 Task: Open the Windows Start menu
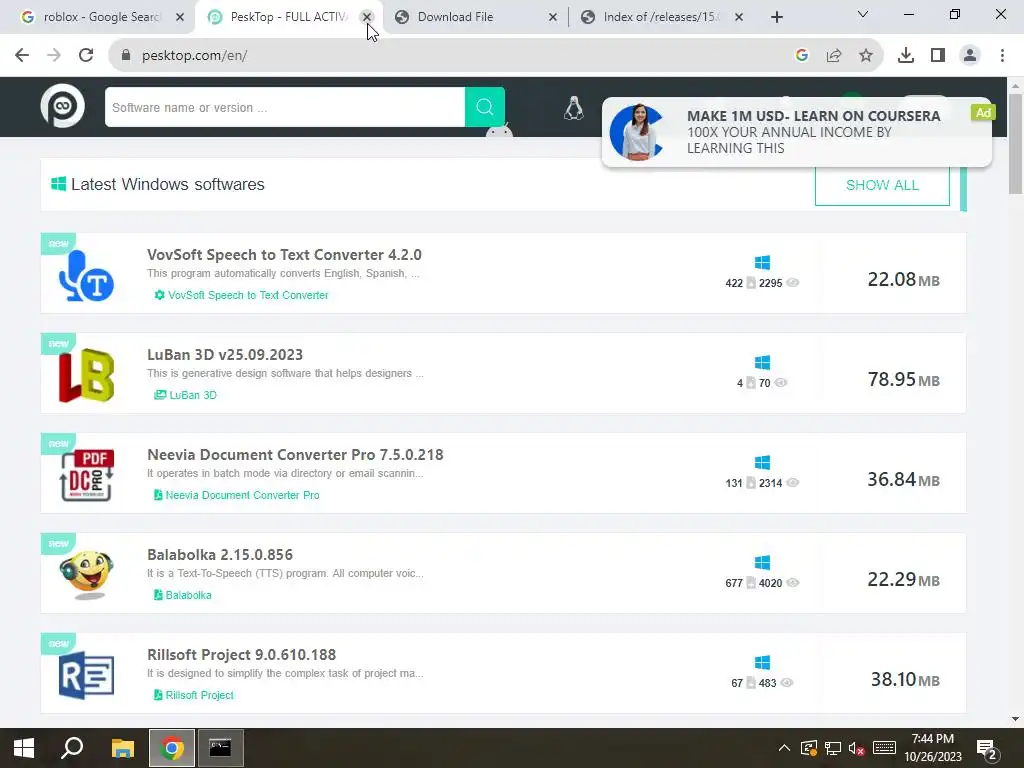click(24, 748)
